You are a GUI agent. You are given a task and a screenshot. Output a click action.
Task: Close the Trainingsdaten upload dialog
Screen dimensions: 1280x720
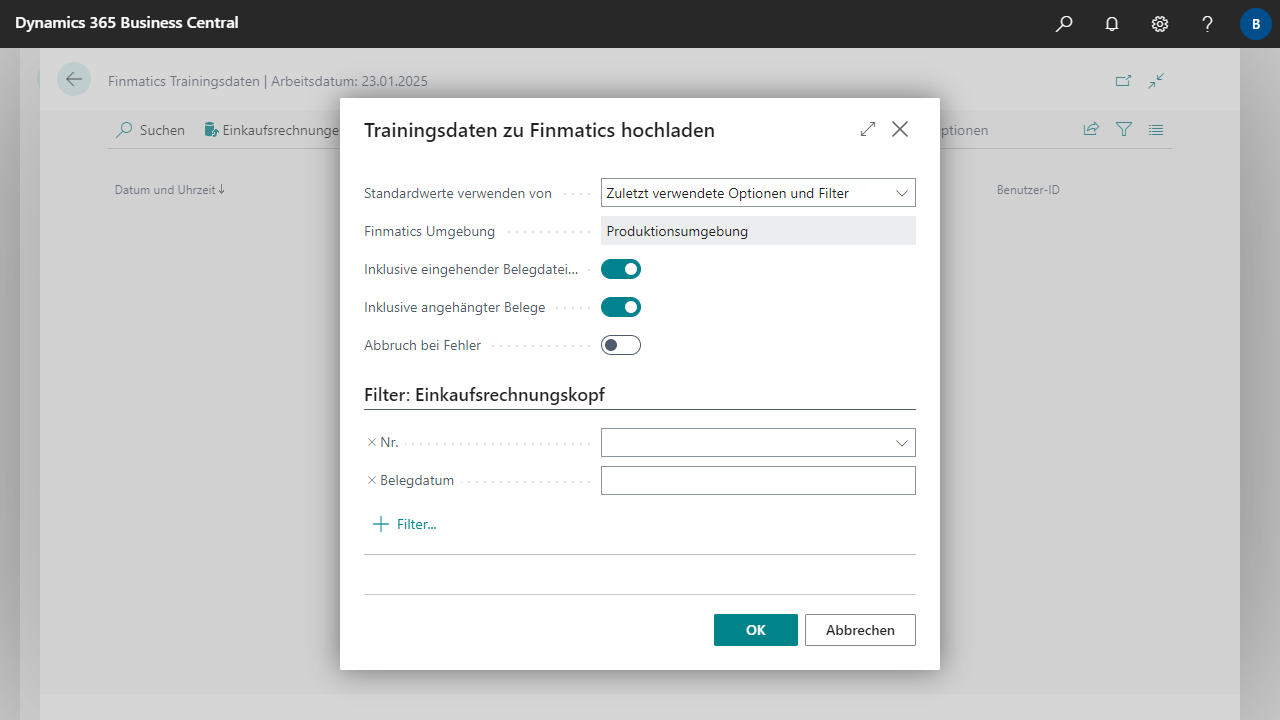pyautogui.click(x=900, y=129)
